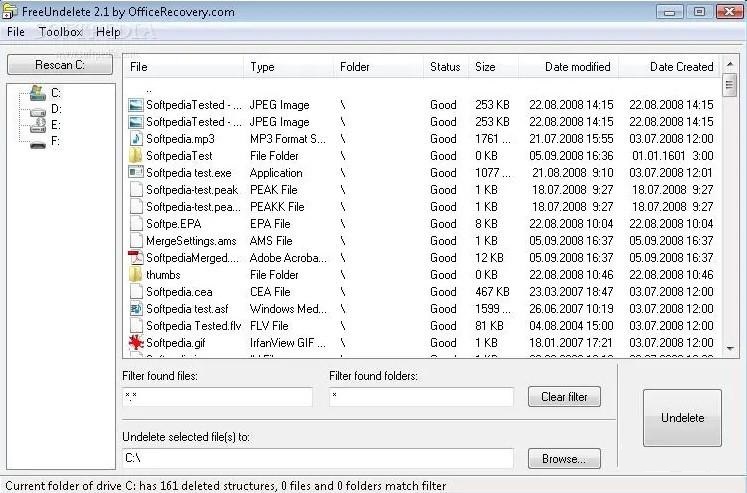Click the file list scrollbar down arrow
747x493 pixels.
pyautogui.click(x=729, y=347)
